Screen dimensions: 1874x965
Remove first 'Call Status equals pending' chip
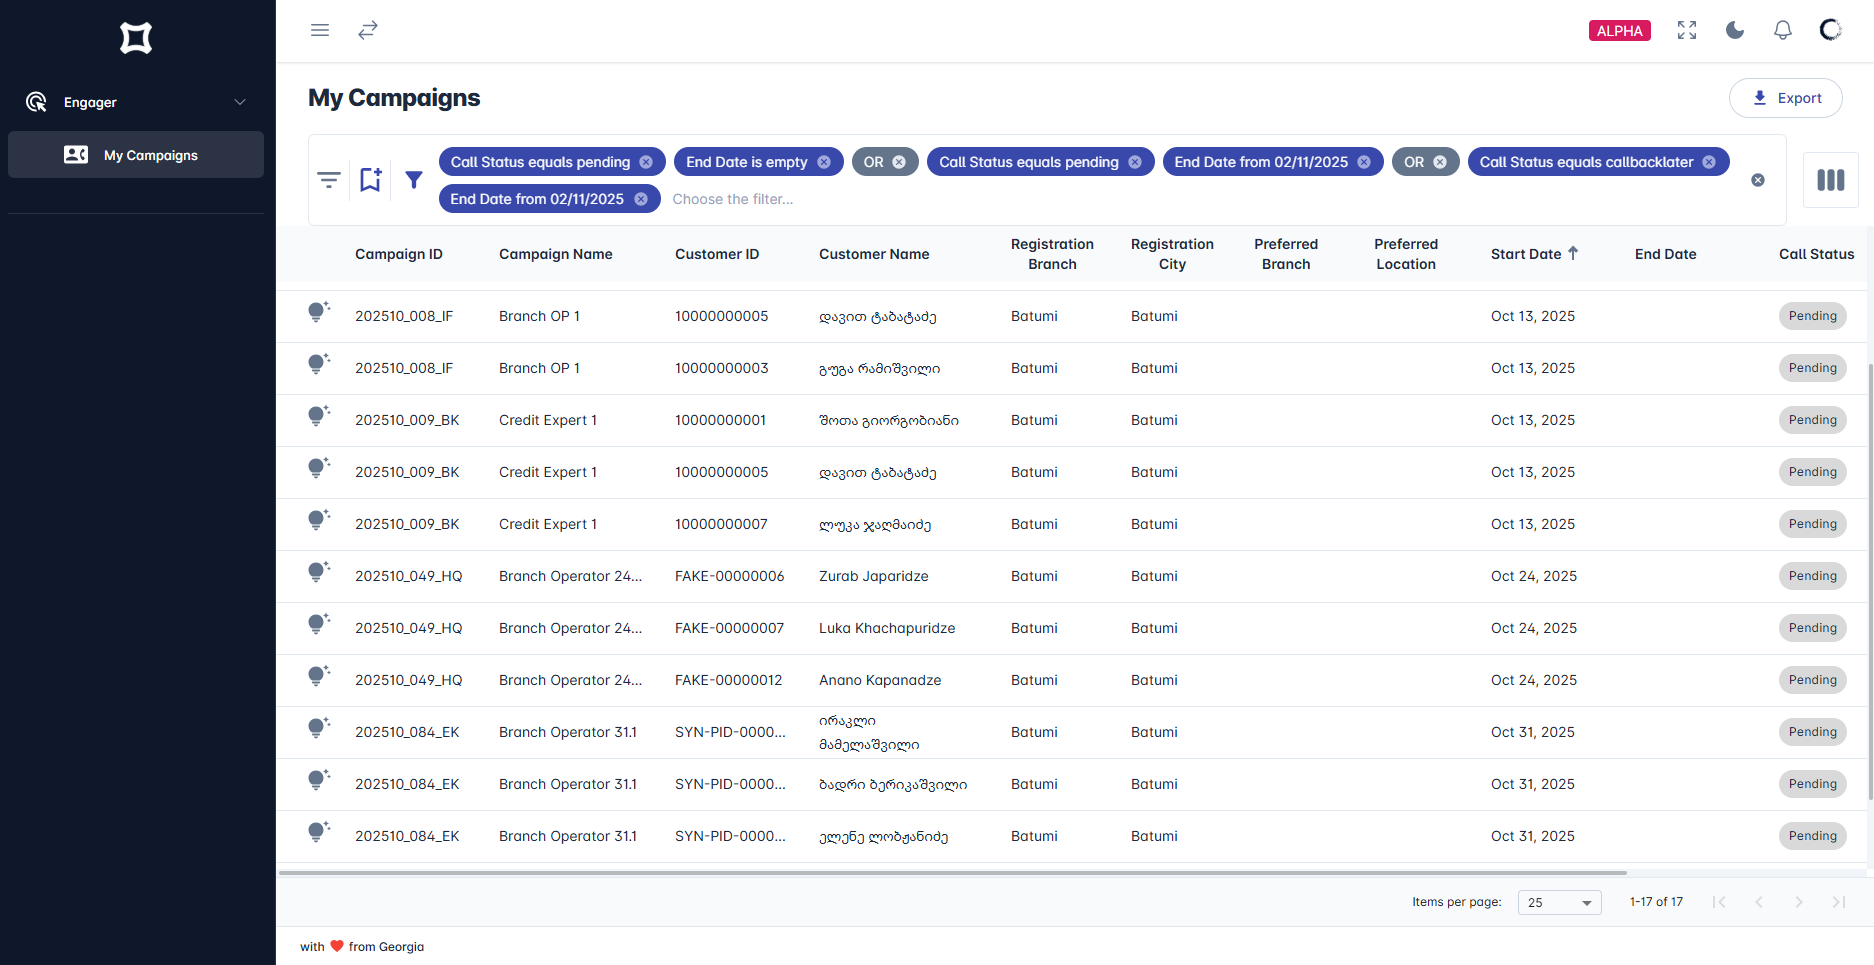click(646, 162)
